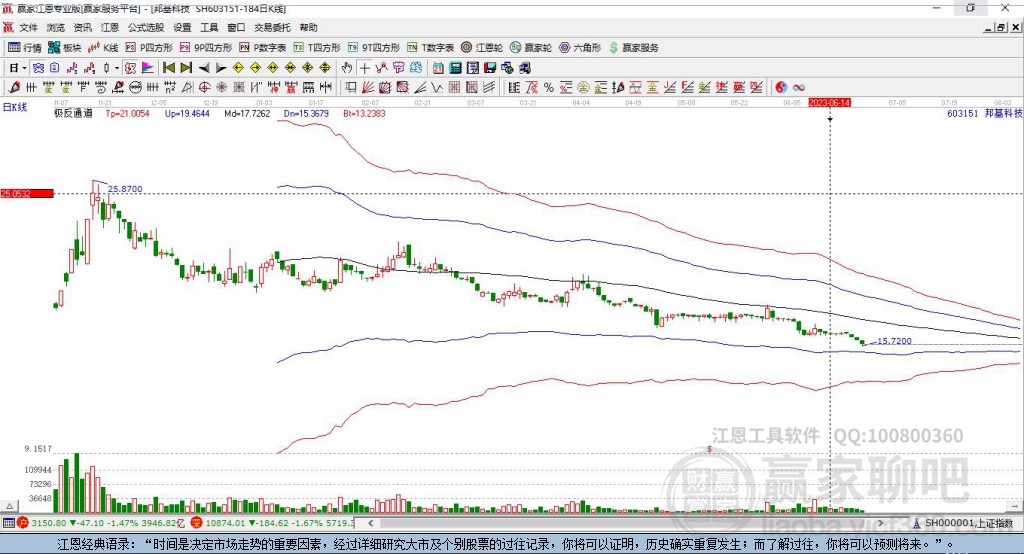The image size is (1024, 554).
Task: Click the zigzag line icon
Action: click(x=437, y=88)
